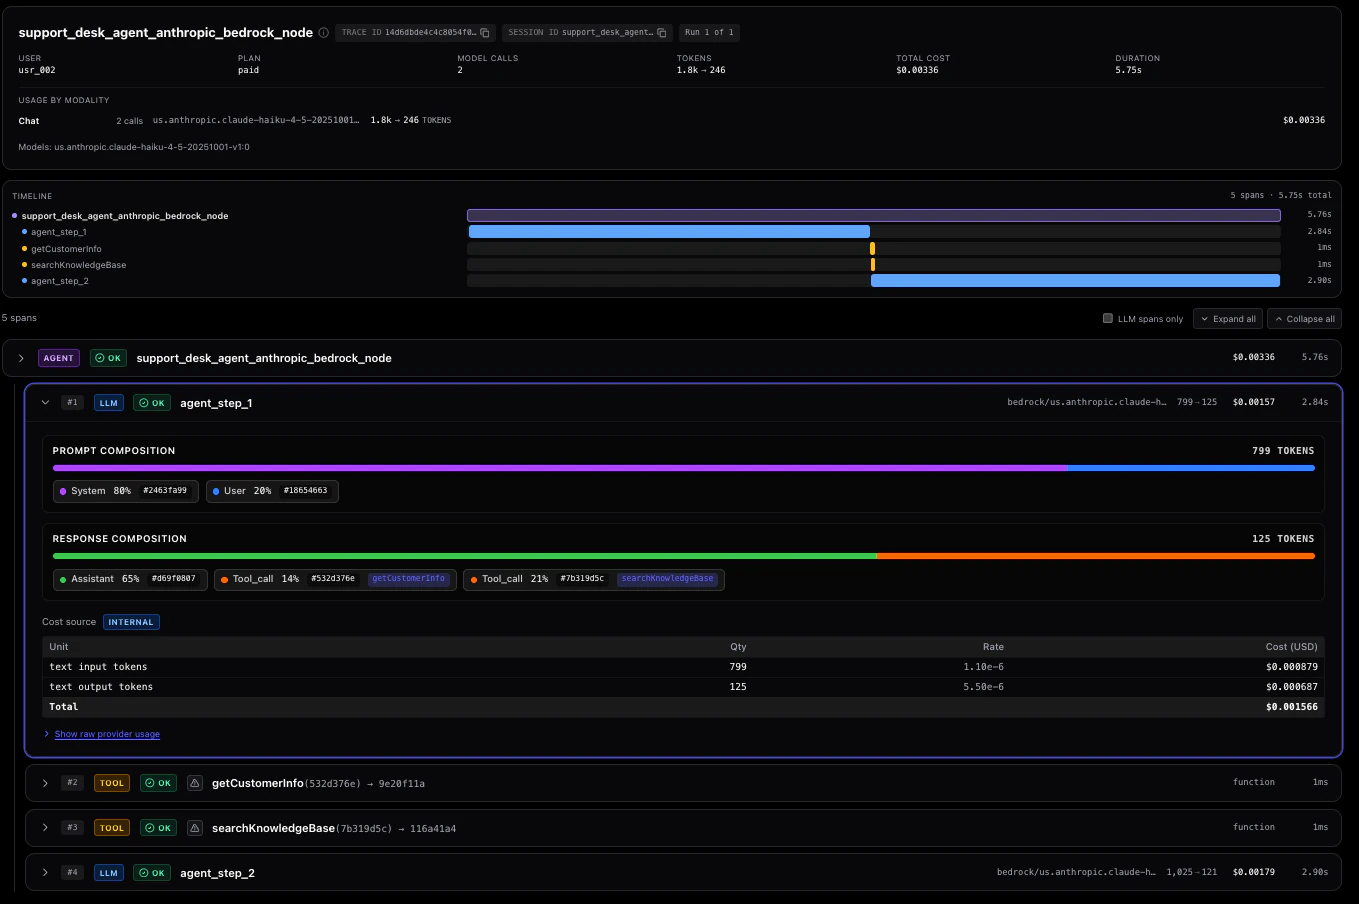
Task: Expand the agent_step_2 span
Action: pyautogui.click(x=45, y=873)
